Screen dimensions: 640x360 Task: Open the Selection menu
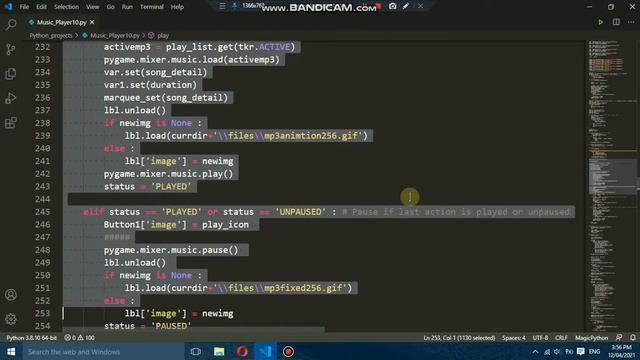[x=67, y=7]
